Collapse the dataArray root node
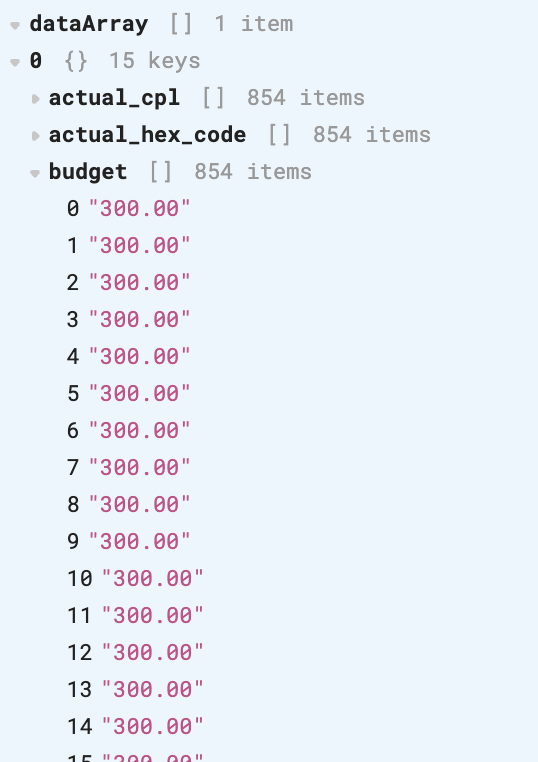538x762 pixels. click(x=15, y=25)
